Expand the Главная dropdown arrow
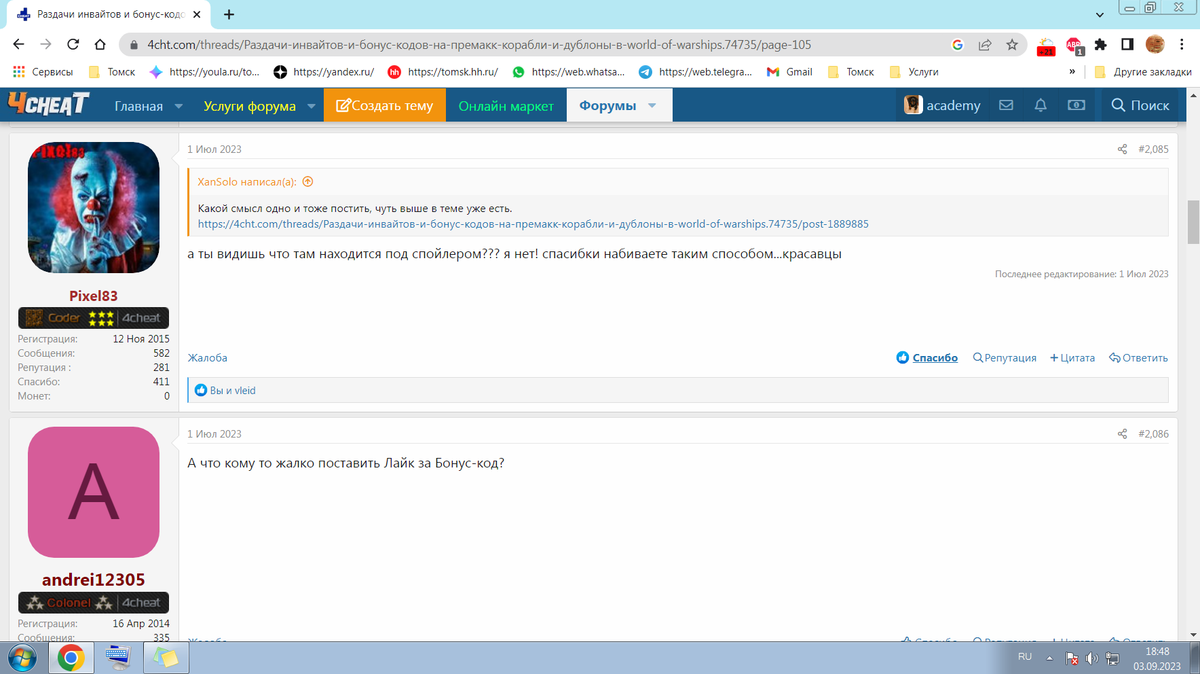The height and width of the screenshot is (674, 1200). pyautogui.click(x=179, y=106)
